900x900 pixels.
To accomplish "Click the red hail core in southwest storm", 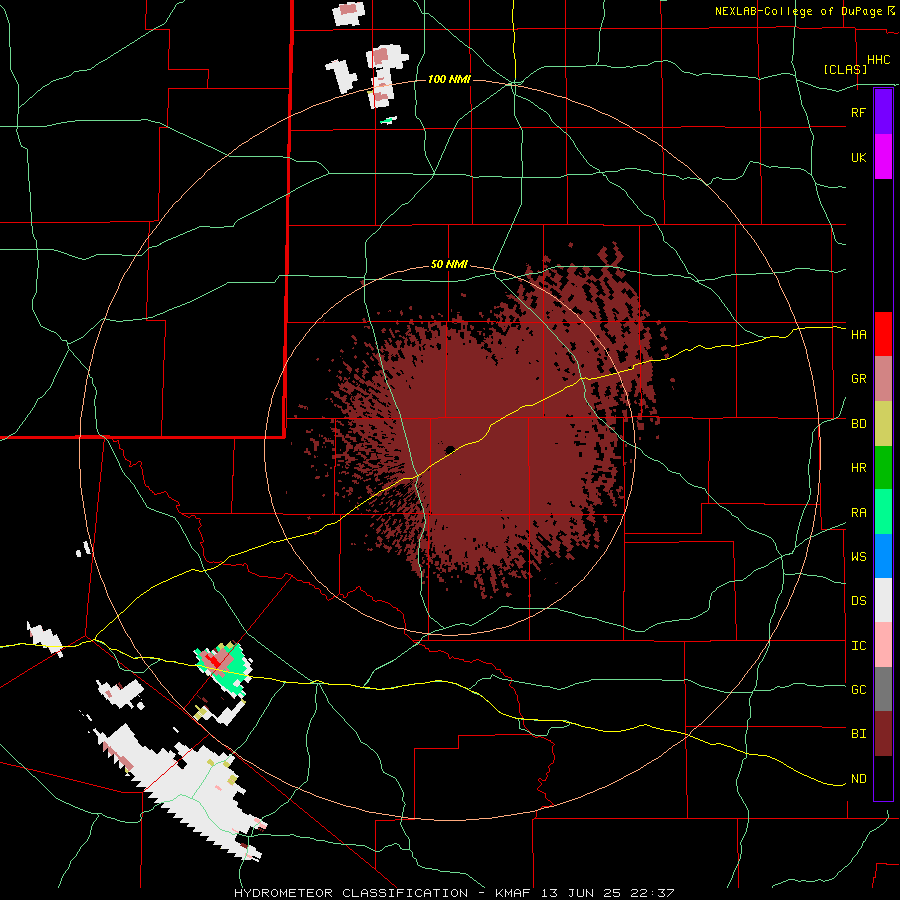I will 213,660.
